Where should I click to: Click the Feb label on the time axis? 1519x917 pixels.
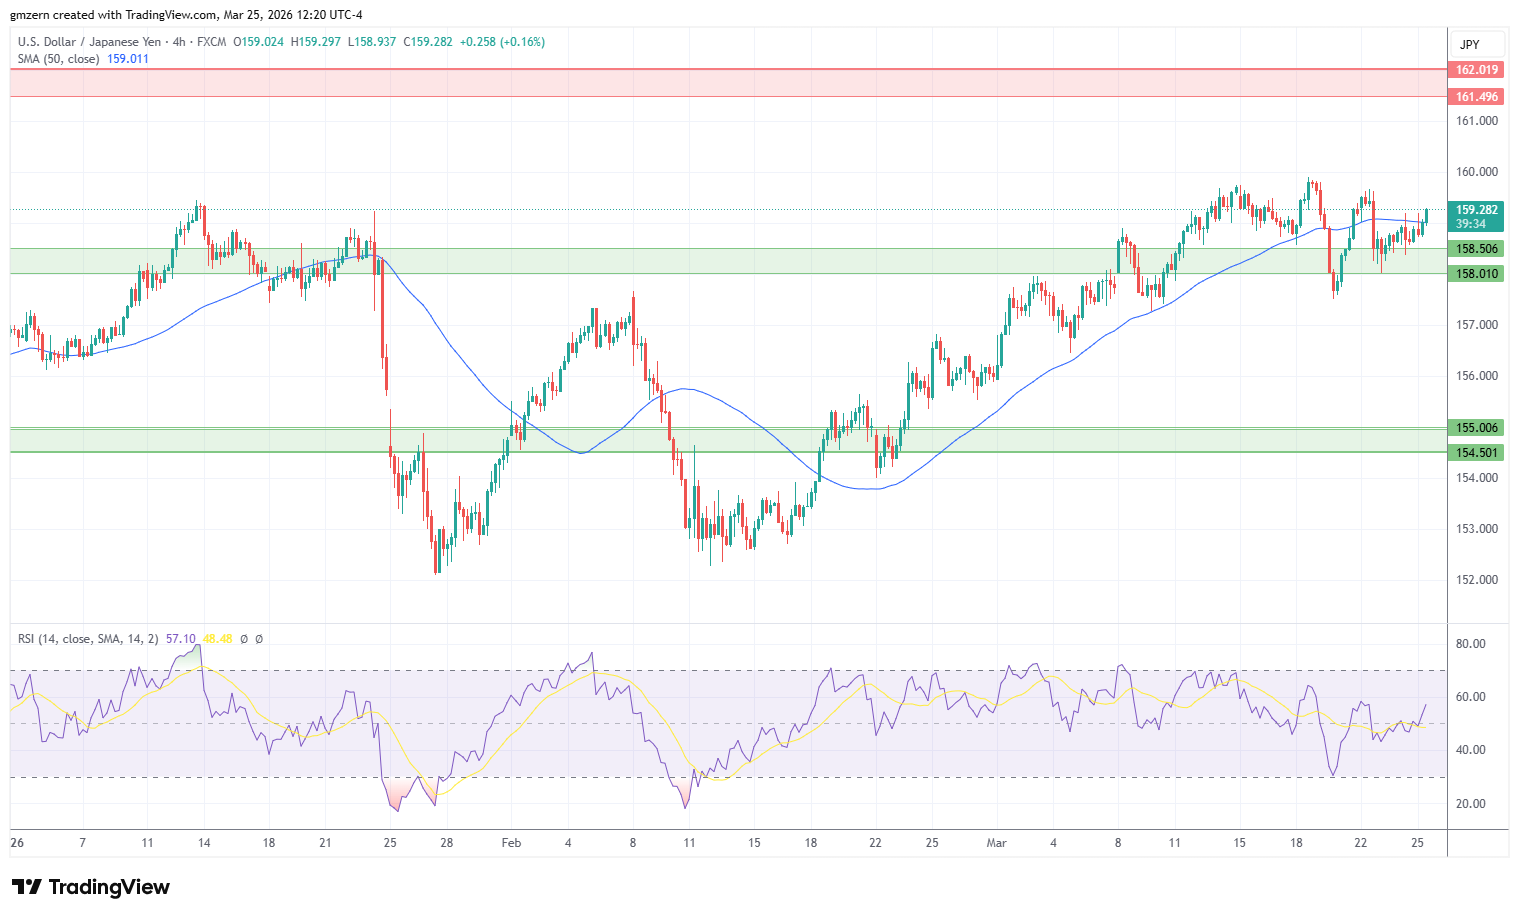point(511,843)
